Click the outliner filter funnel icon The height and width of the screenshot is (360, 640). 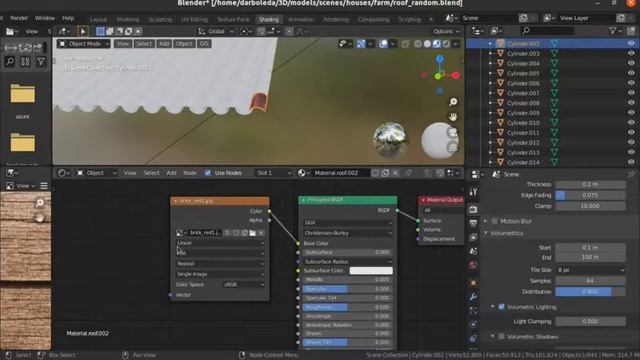tap(613, 31)
